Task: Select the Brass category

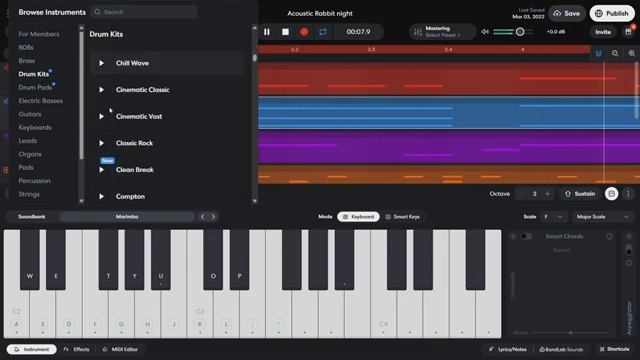Action: 27,61
